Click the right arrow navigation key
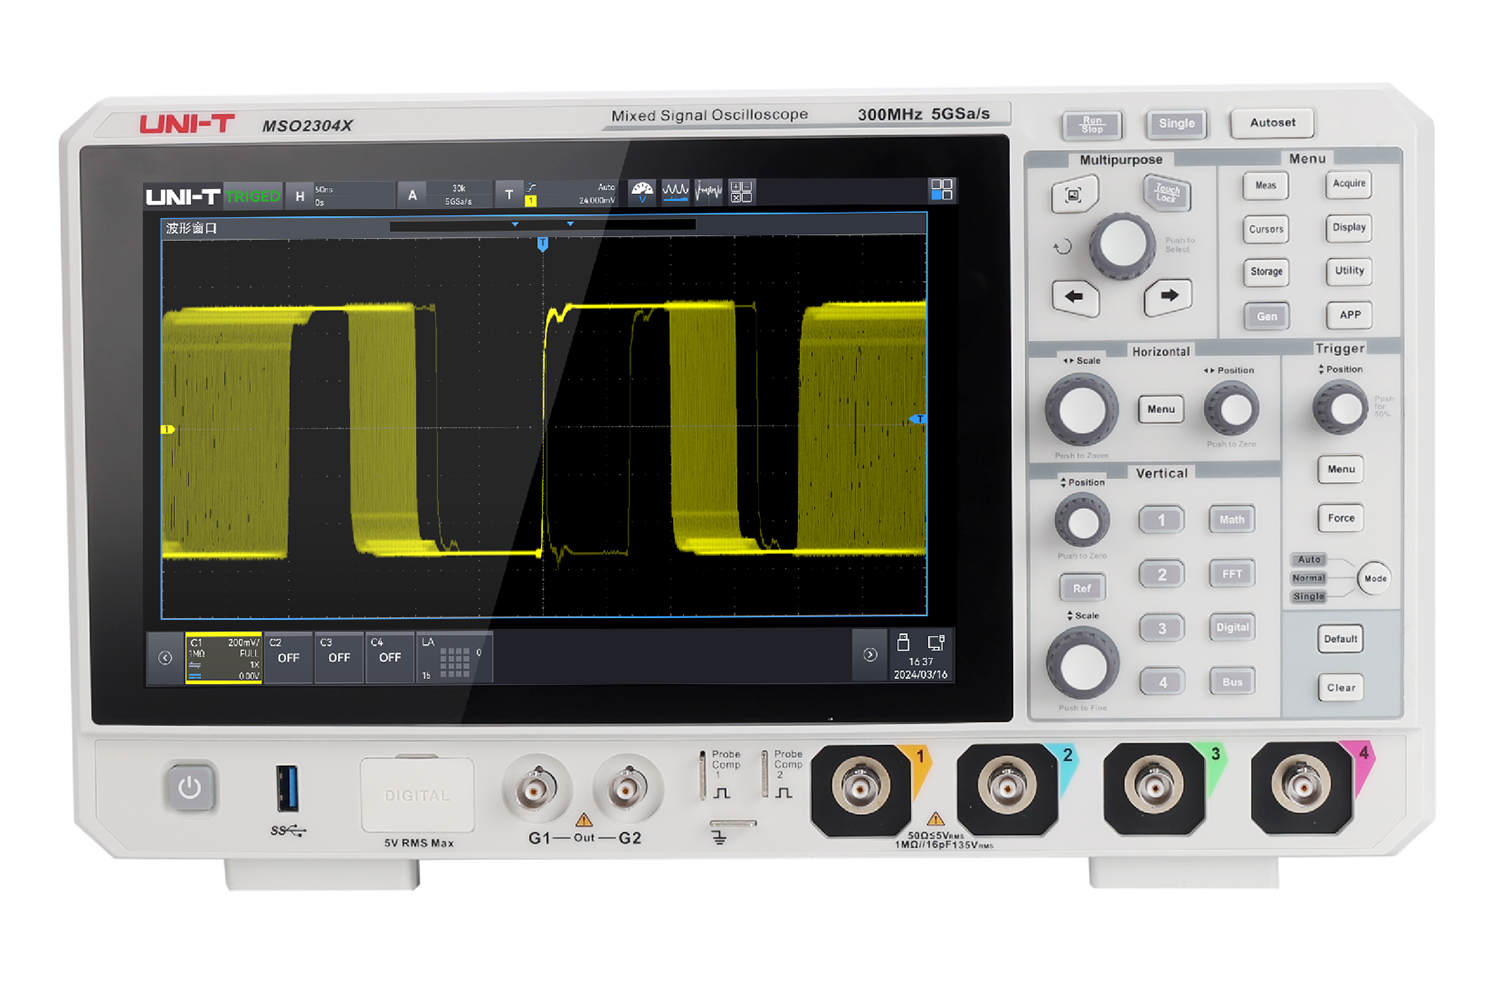1500x1000 pixels. (x=1168, y=296)
